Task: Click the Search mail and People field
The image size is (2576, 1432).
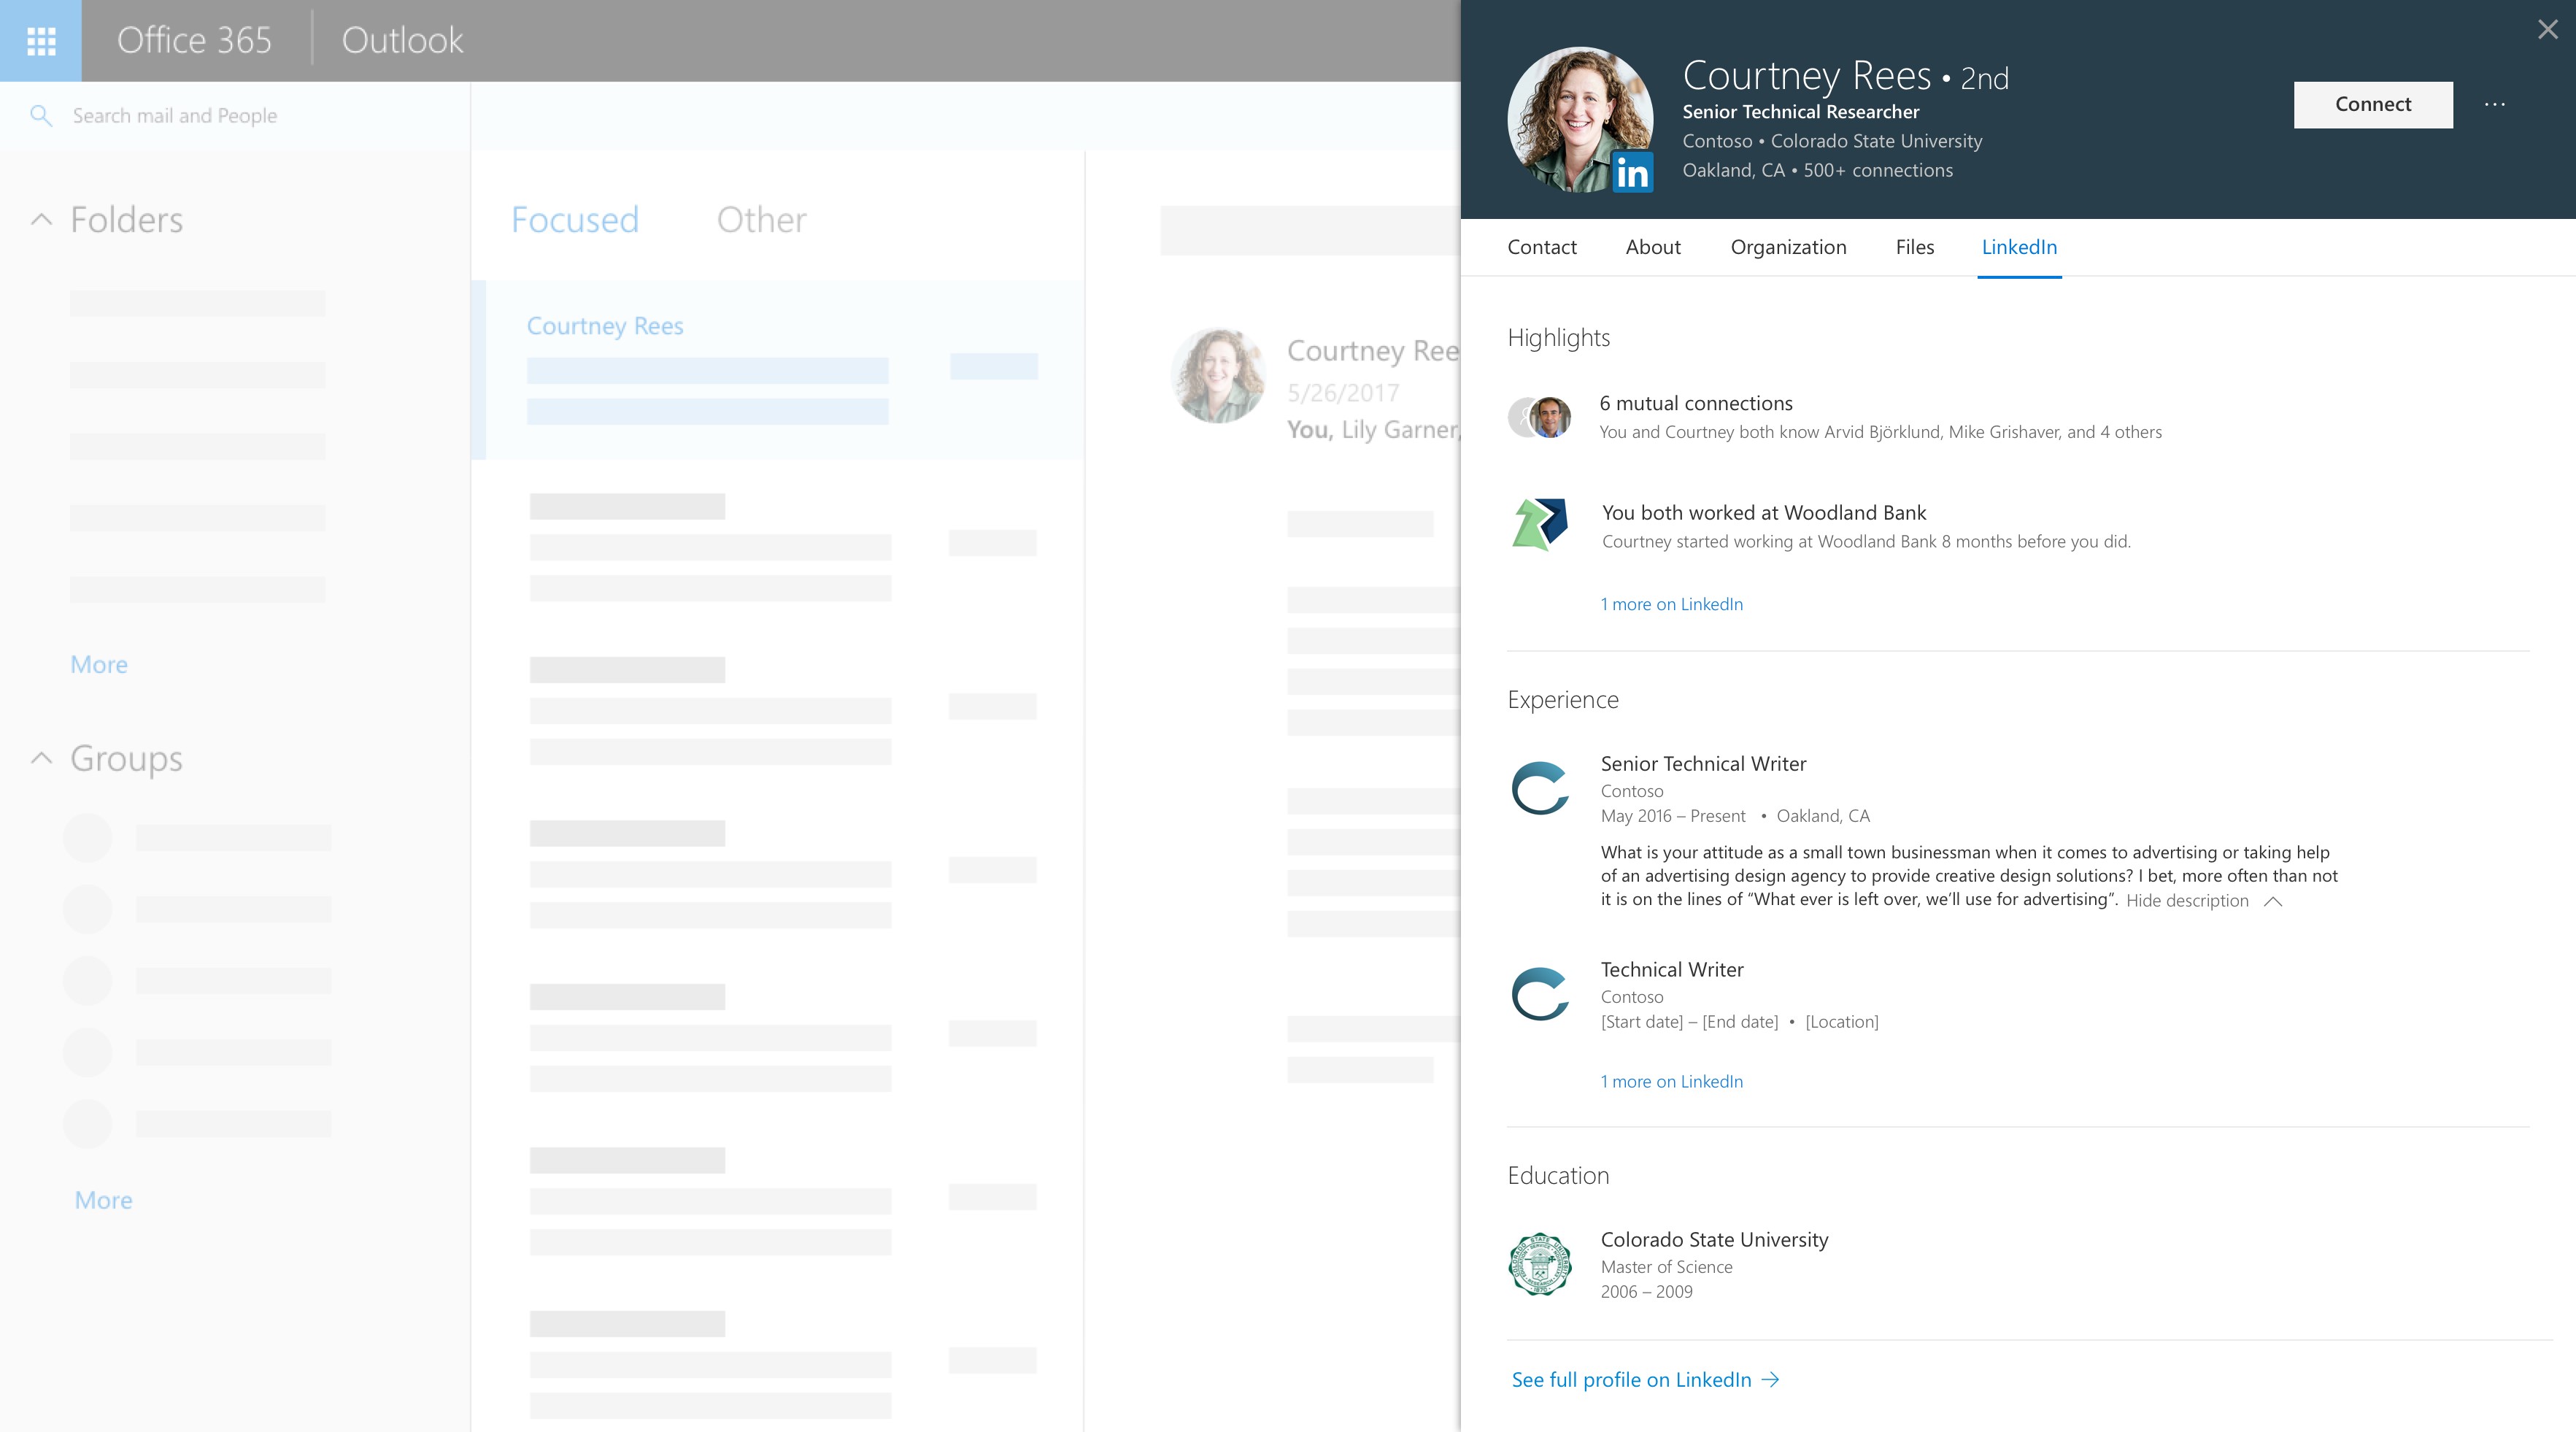Action: [x=175, y=116]
